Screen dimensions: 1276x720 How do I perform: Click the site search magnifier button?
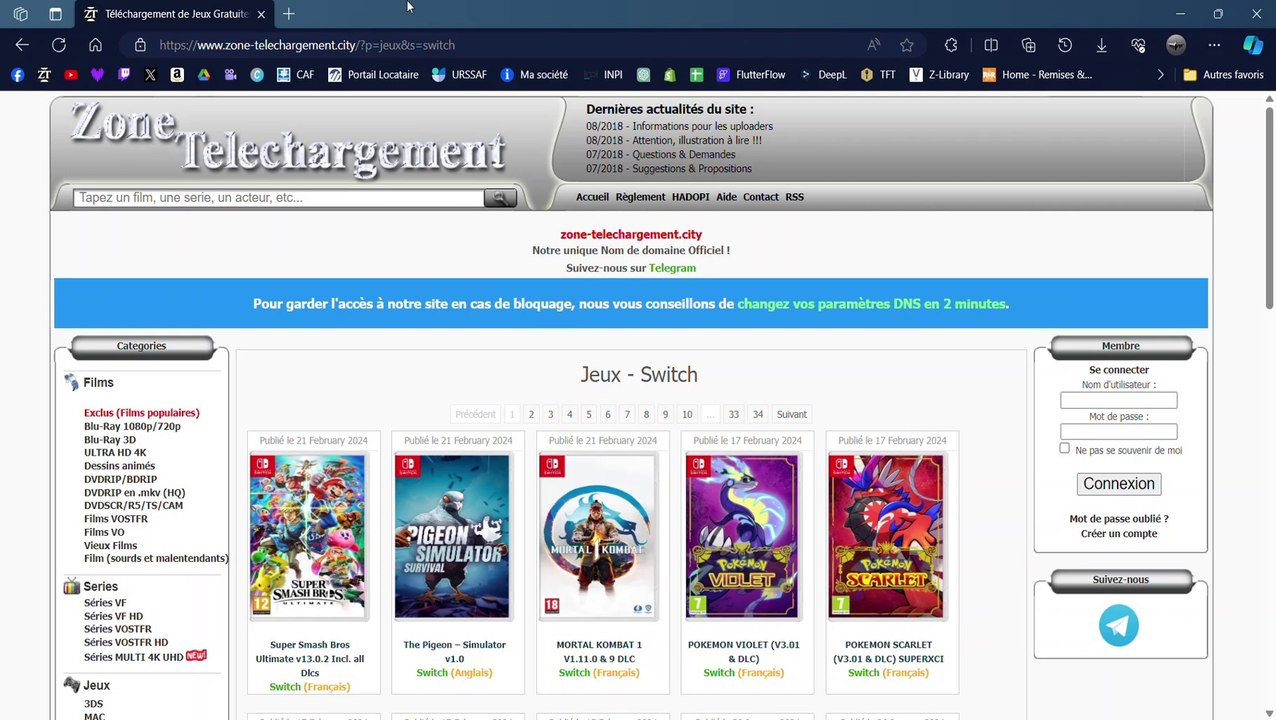point(500,198)
